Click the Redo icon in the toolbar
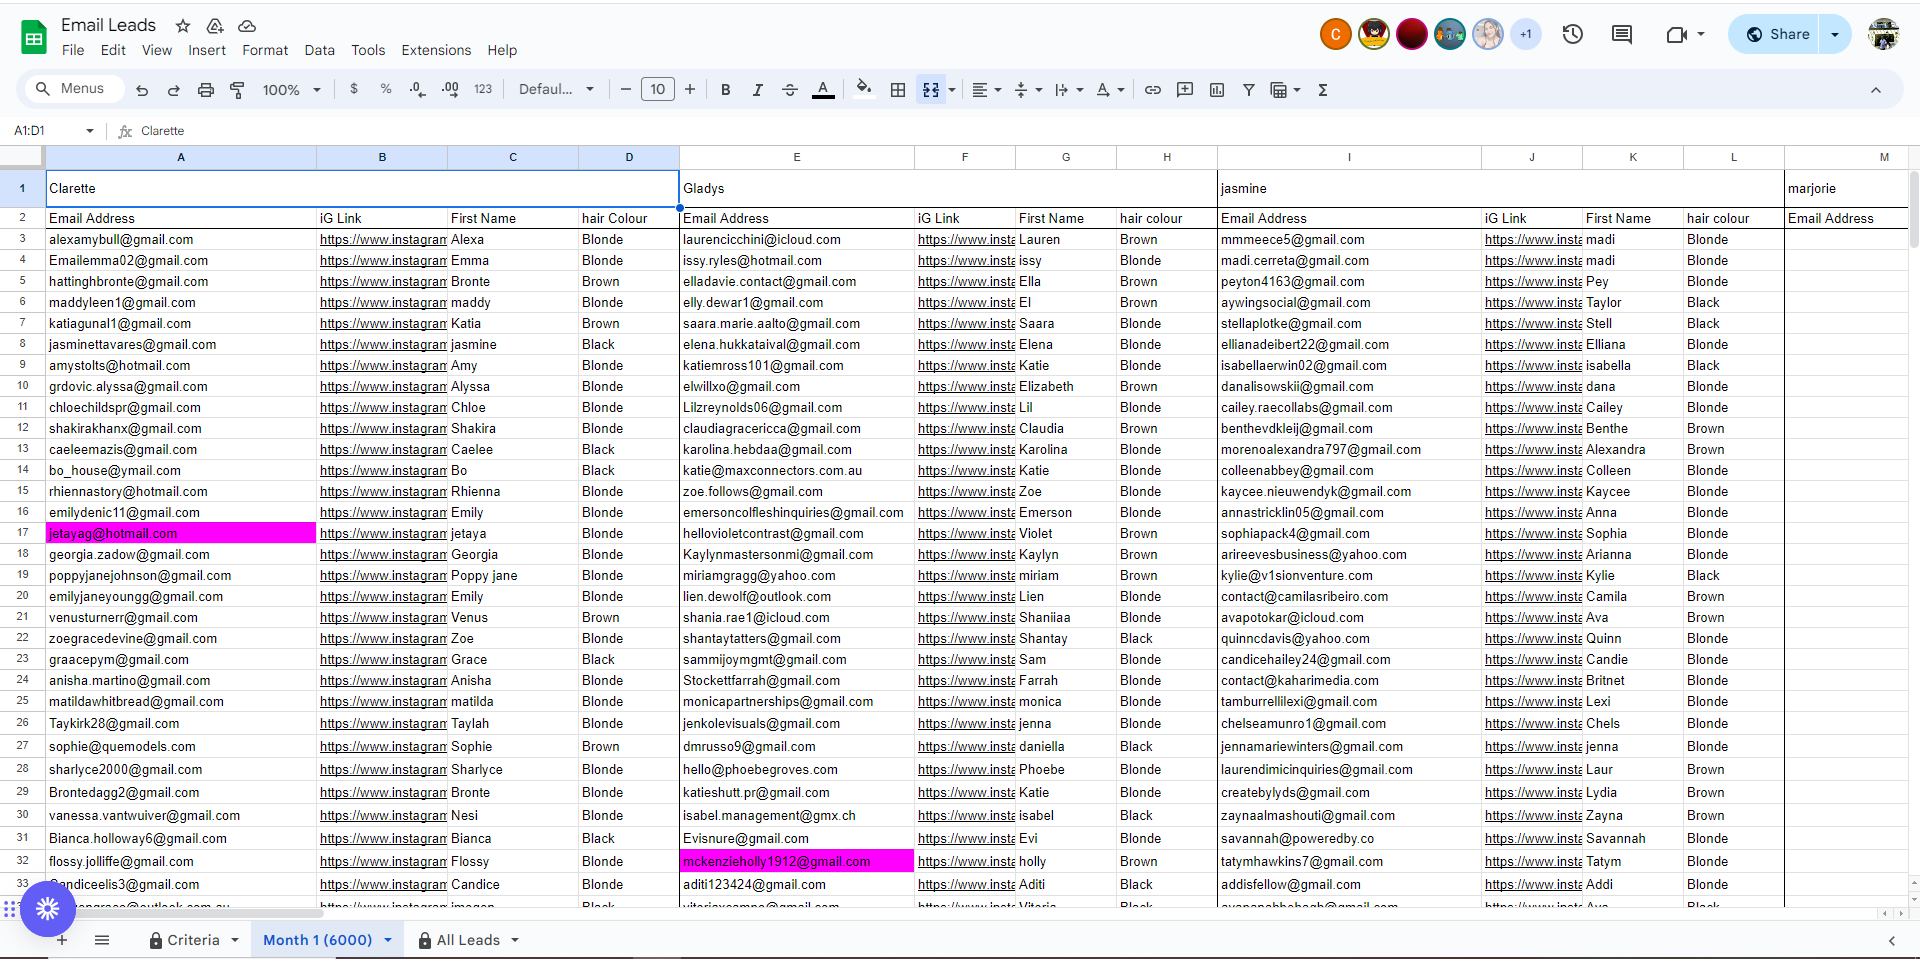 [174, 90]
